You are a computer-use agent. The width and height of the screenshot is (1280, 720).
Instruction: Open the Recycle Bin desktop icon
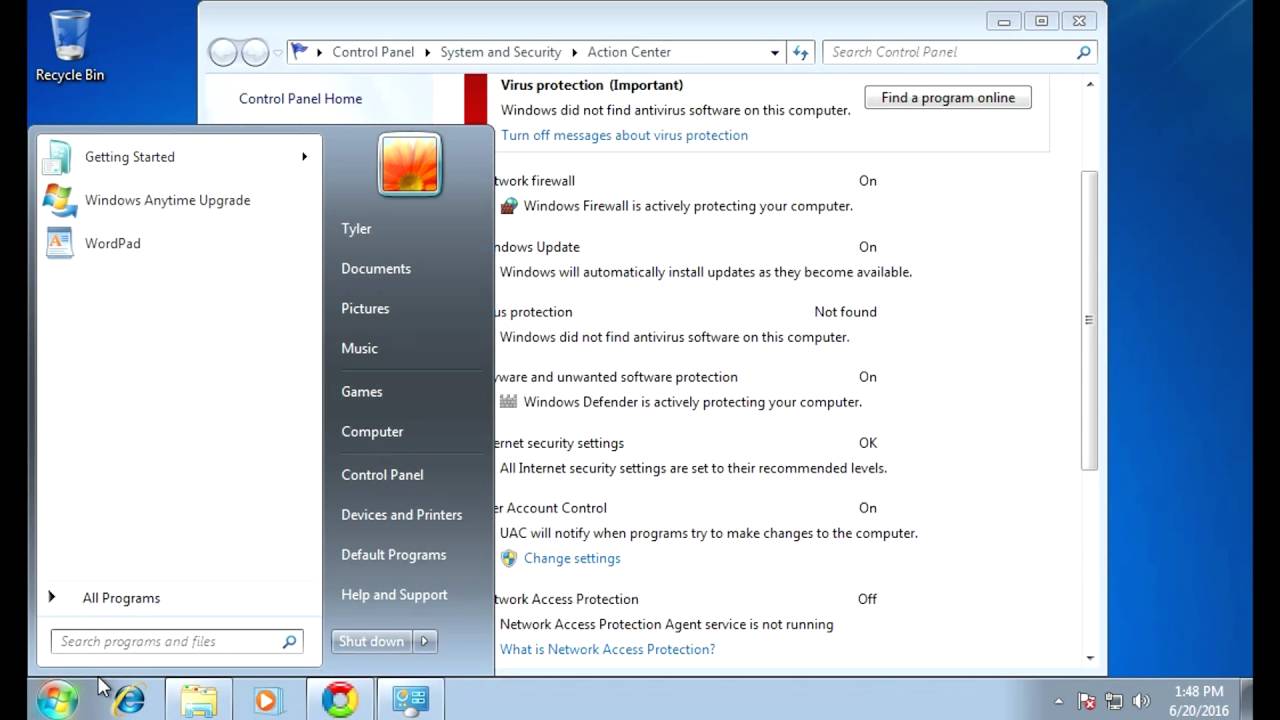(x=70, y=46)
